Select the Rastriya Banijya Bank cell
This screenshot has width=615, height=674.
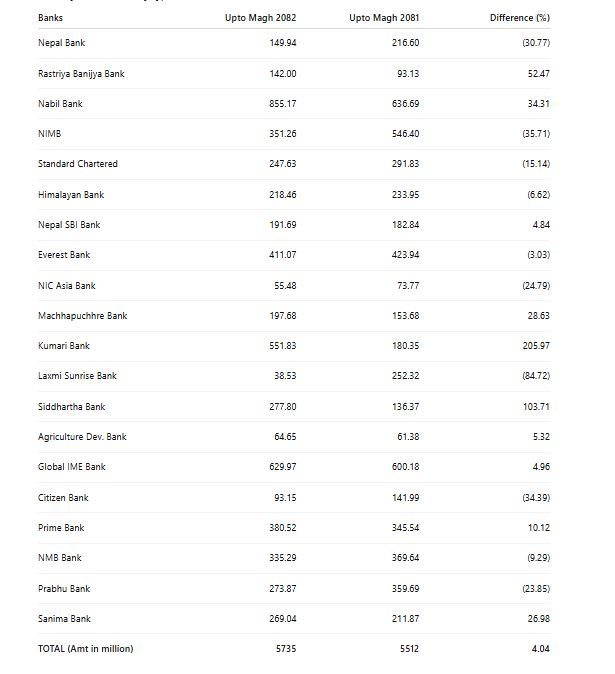(81, 74)
